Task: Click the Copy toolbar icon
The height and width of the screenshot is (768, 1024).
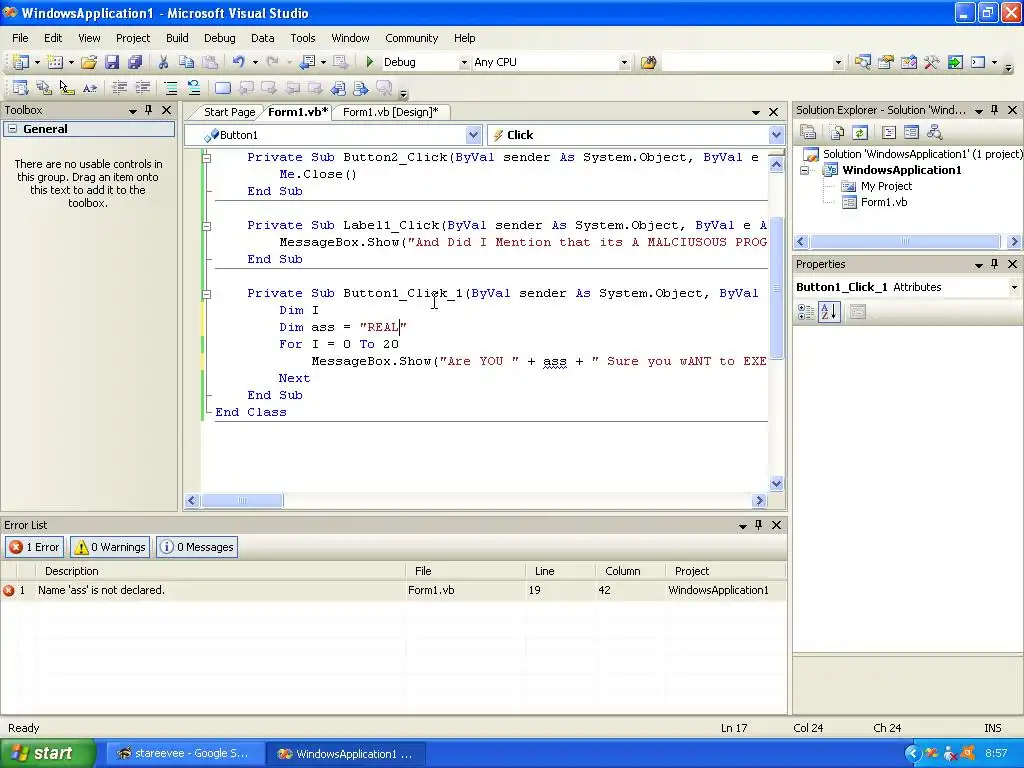Action: click(x=187, y=62)
